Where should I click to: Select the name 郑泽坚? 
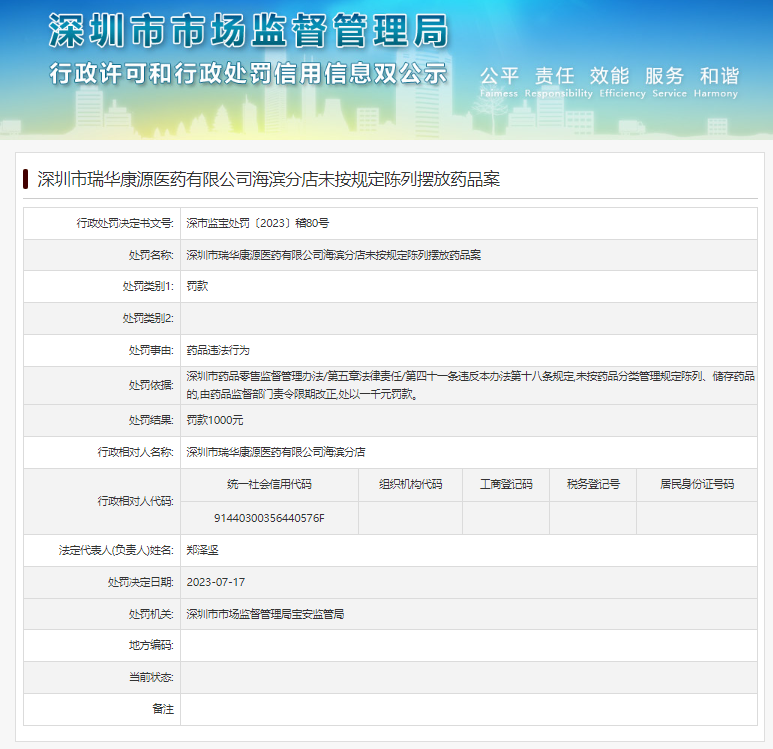pyautogui.click(x=202, y=550)
